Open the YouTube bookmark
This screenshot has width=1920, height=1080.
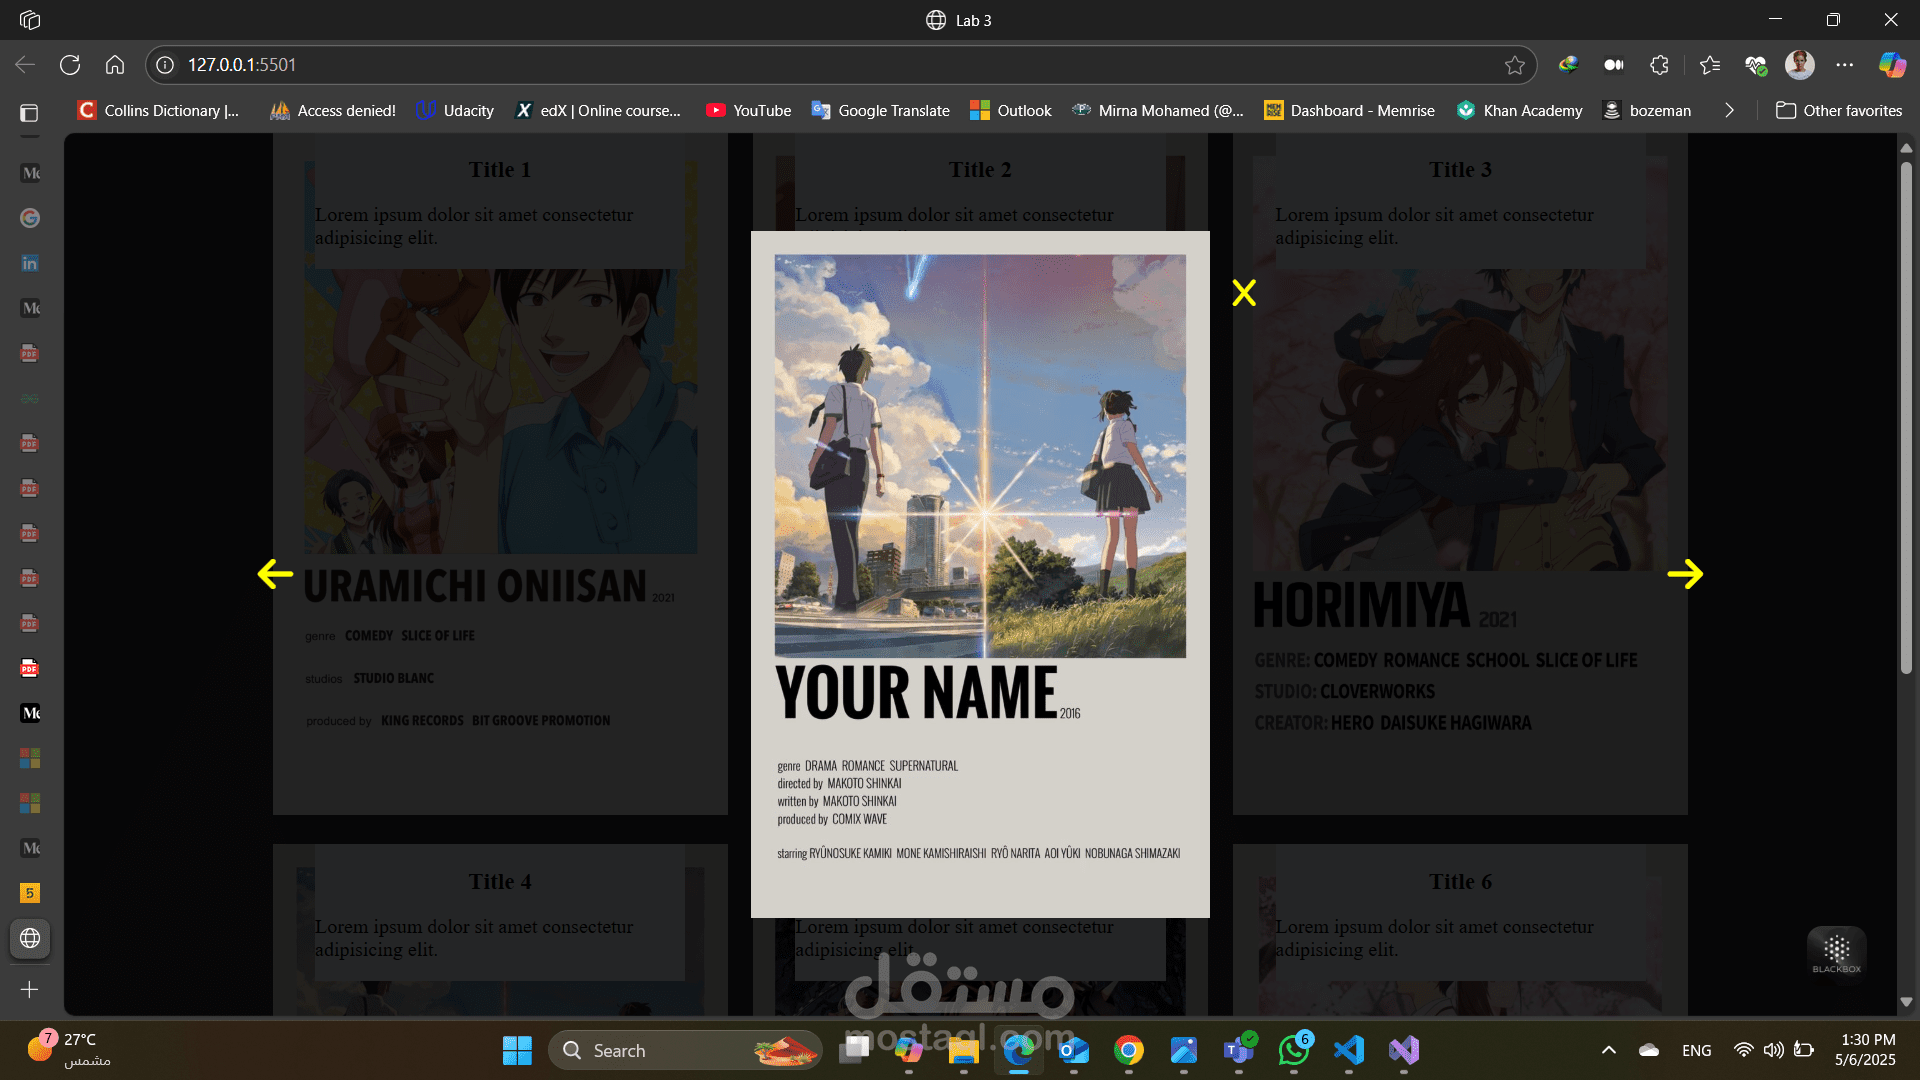click(x=748, y=111)
